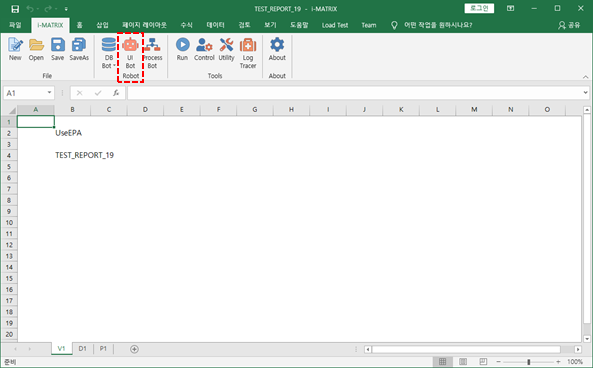This screenshot has width=593, height=368.
Task: Select the V1 sheet tab
Action: click(62, 349)
